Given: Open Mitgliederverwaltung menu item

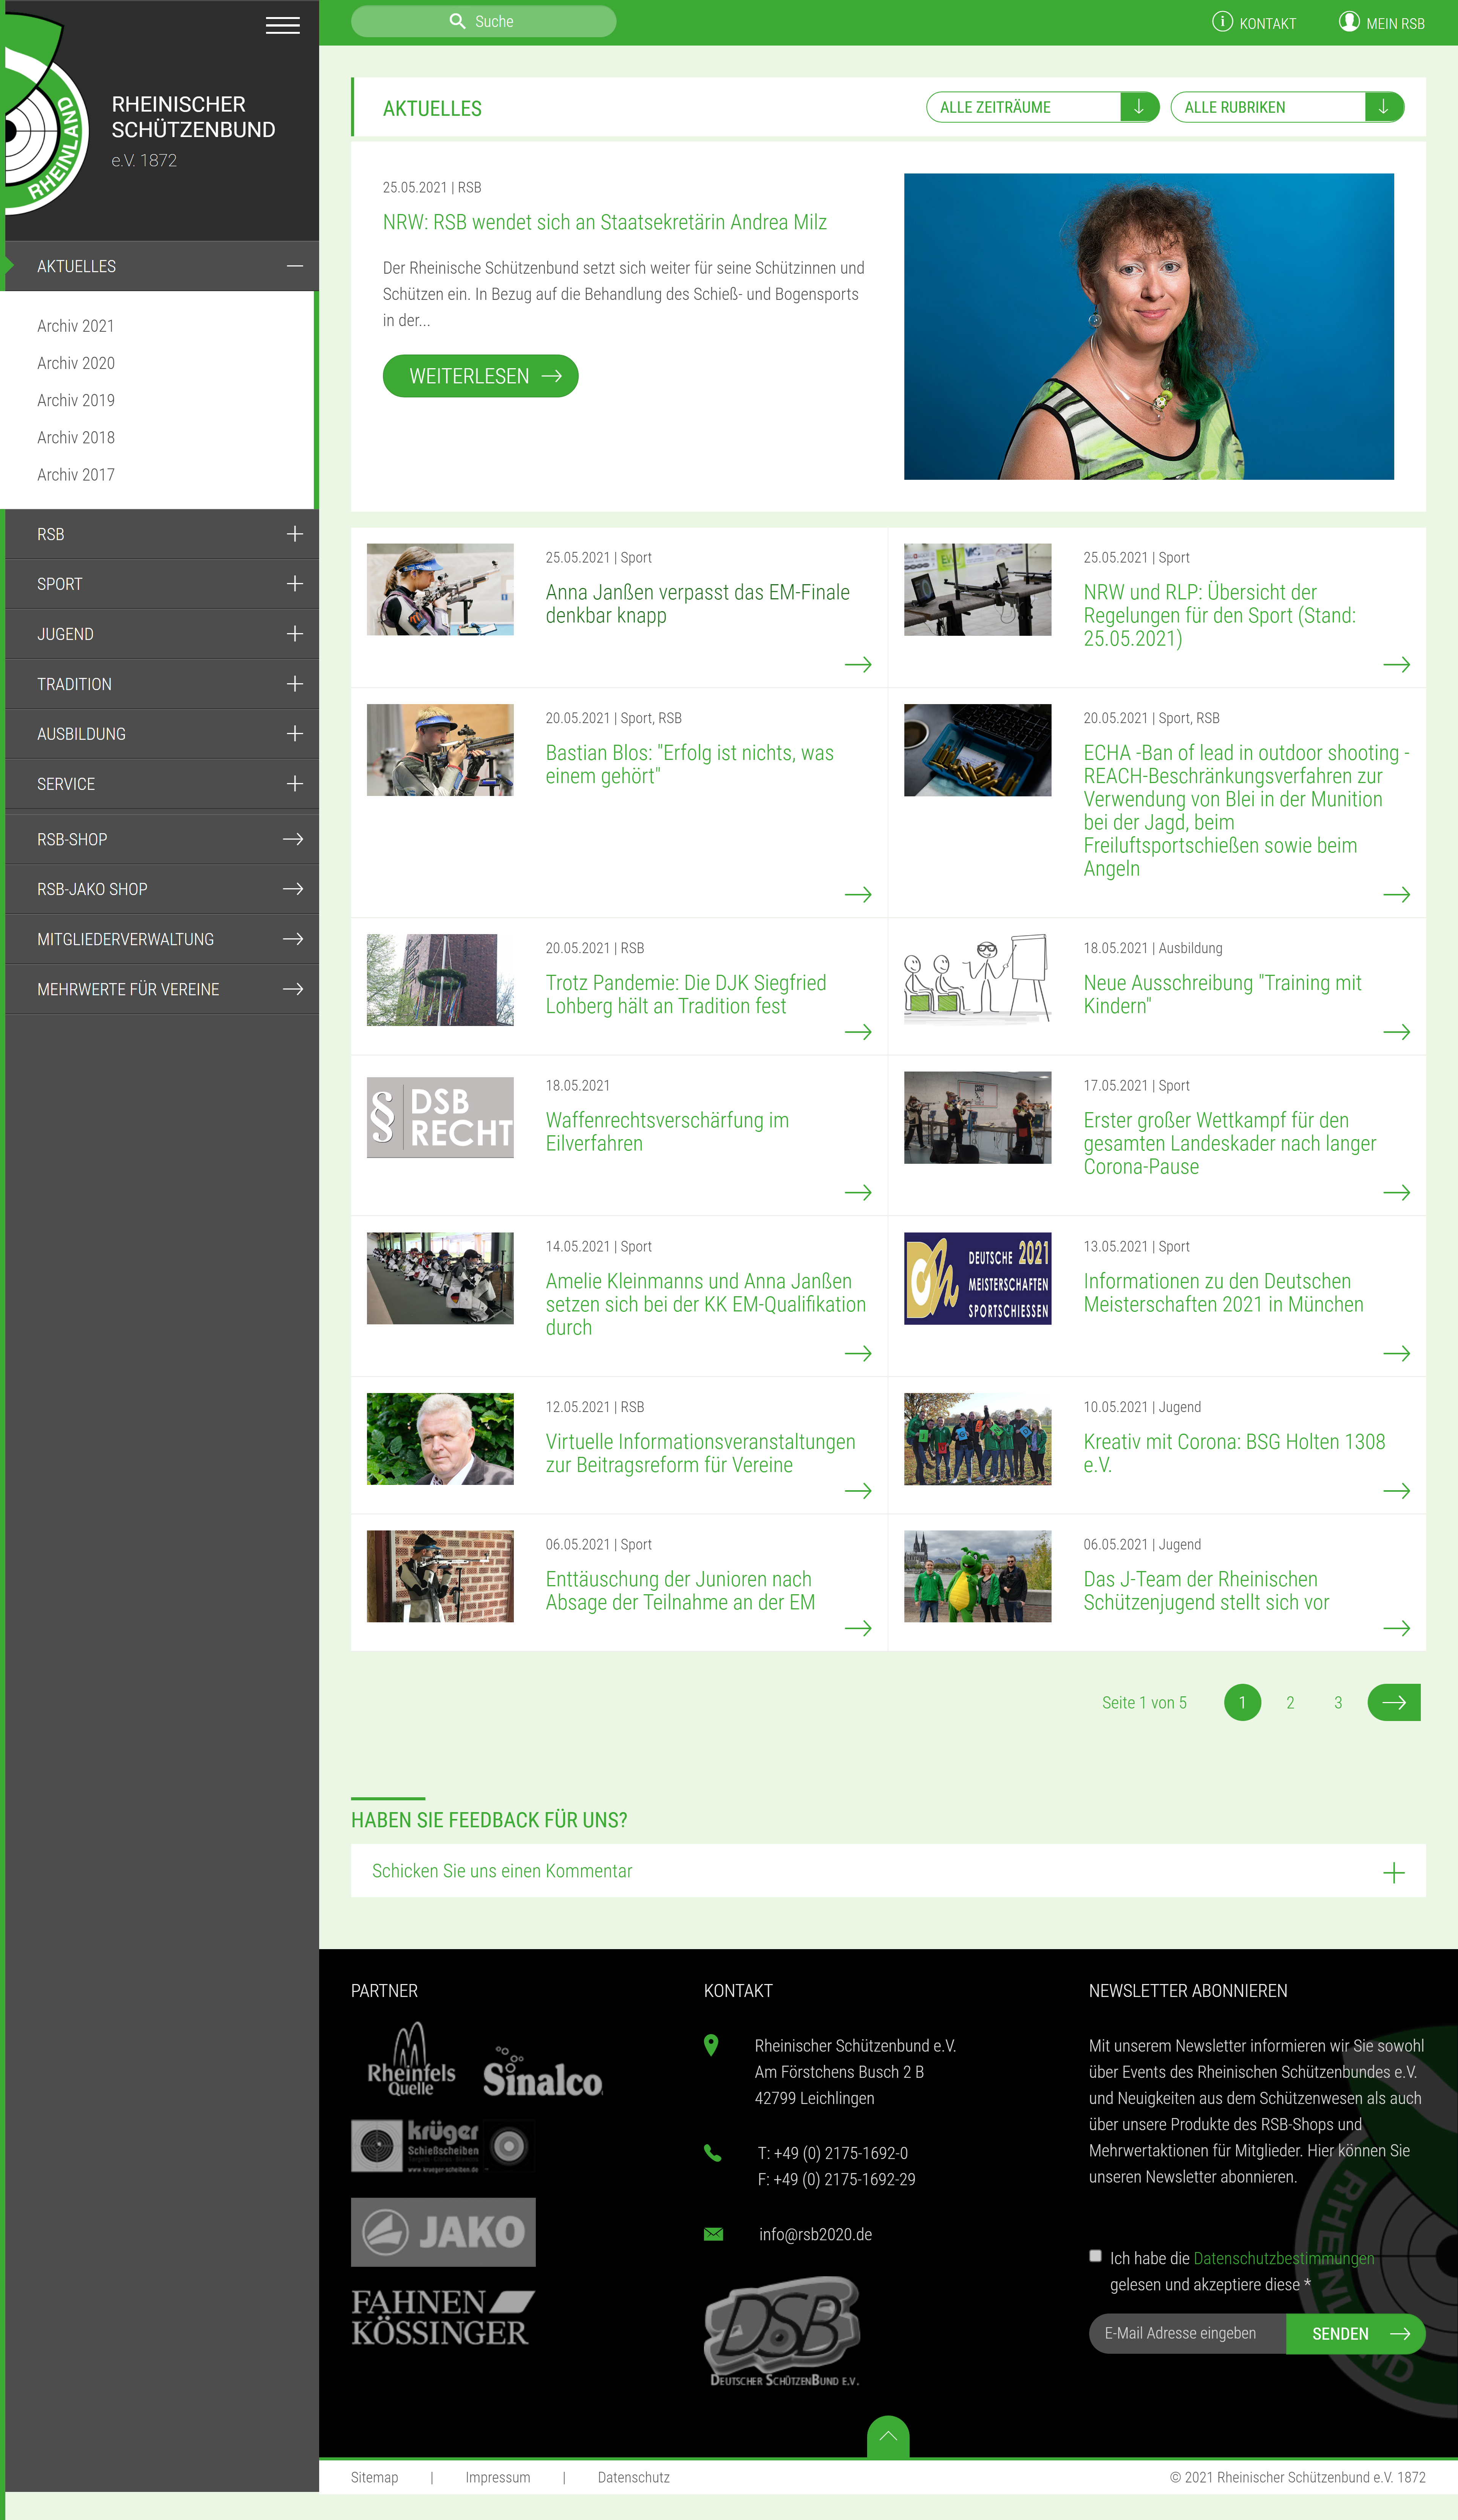Looking at the screenshot, I should pos(162,939).
